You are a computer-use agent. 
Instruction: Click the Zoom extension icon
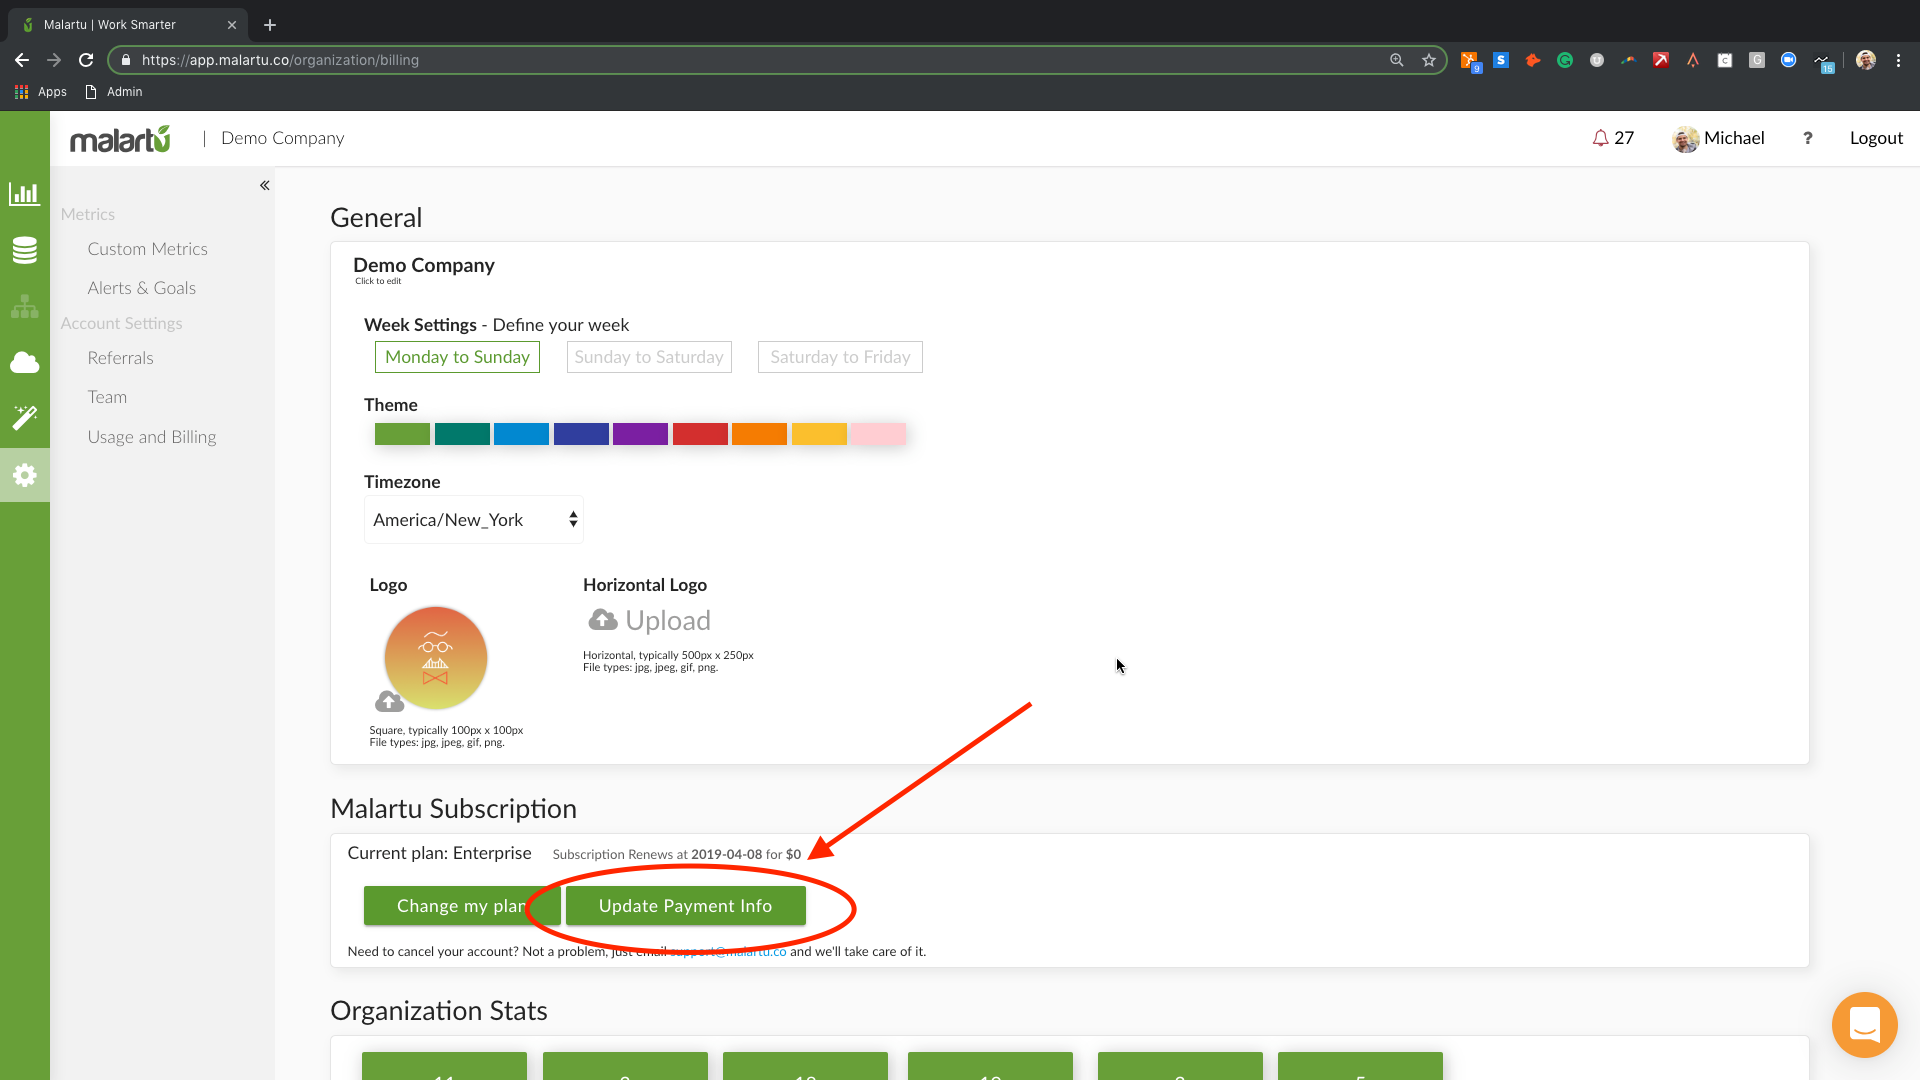coord(1789,60)
